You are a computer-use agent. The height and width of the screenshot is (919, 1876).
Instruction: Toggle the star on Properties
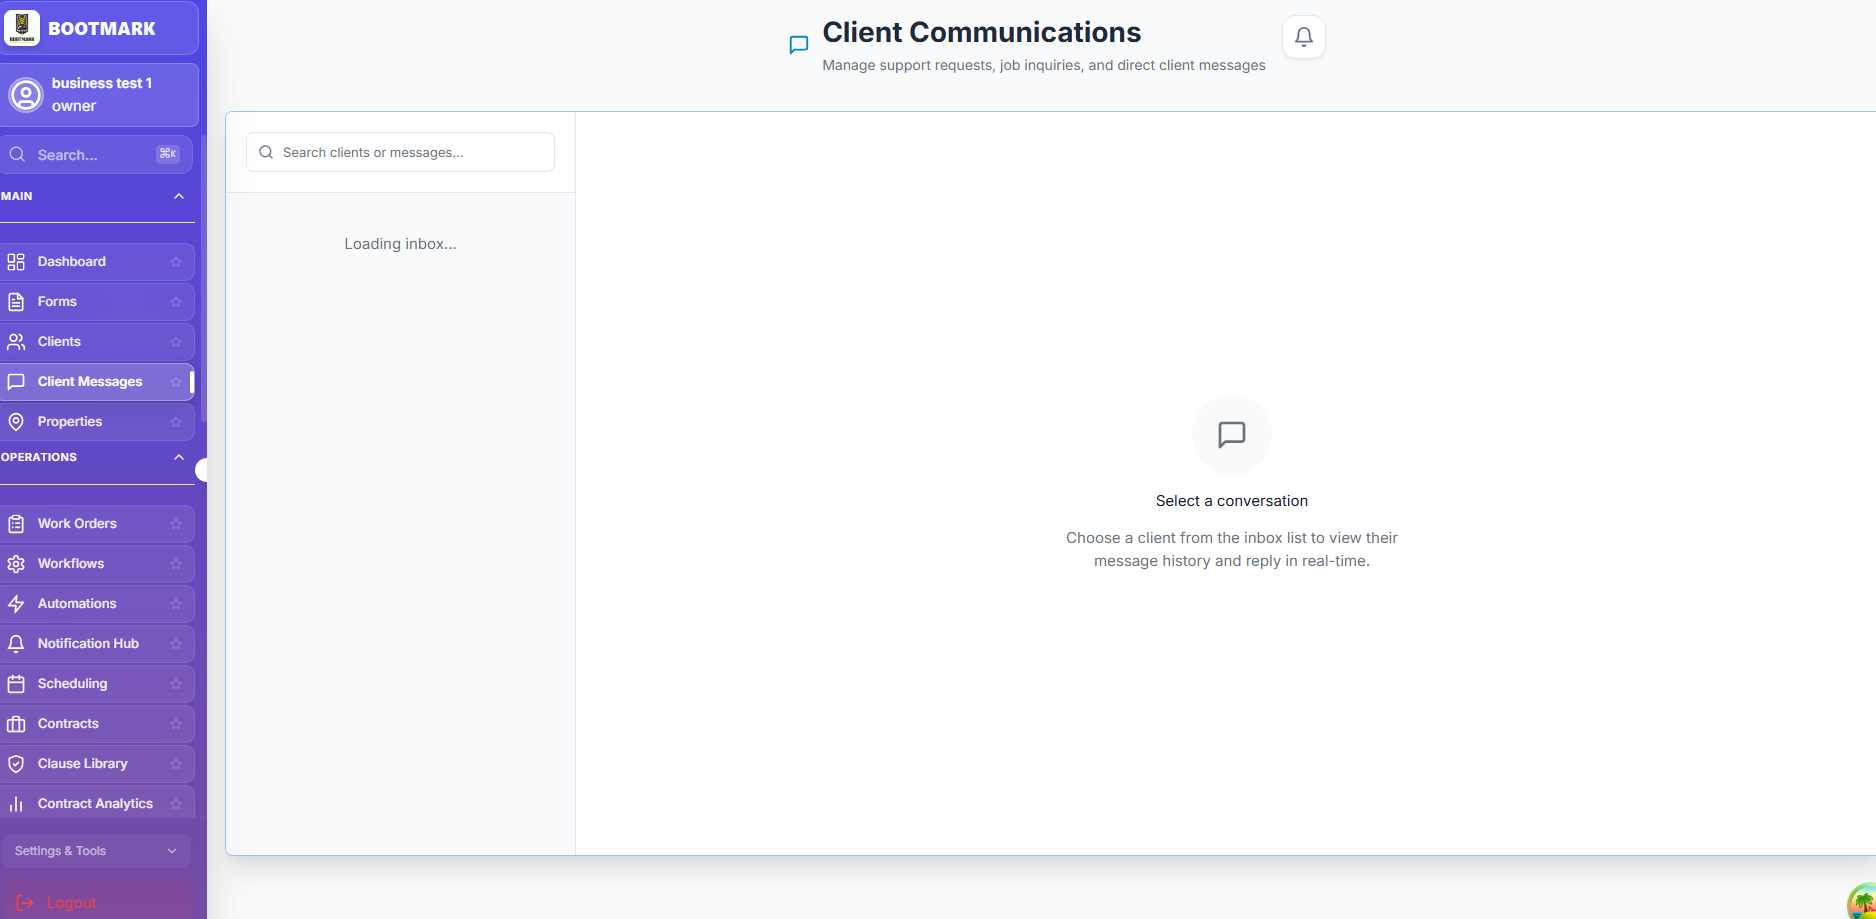pos(176,422)
